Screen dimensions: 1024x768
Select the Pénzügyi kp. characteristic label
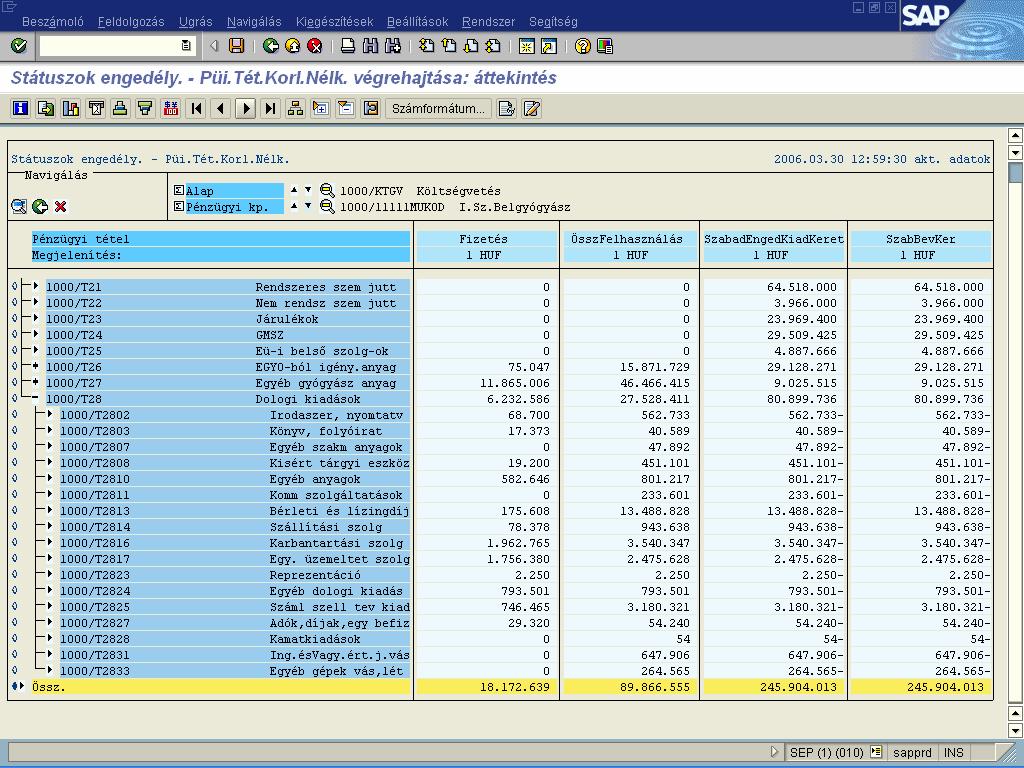tap(234, 207)
